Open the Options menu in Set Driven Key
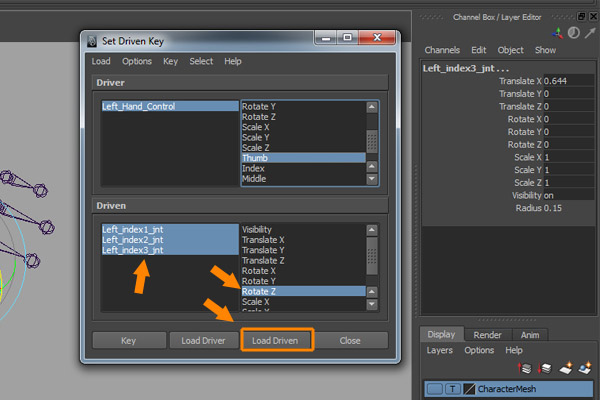This screenshot has height=400, width=600. [x=137, y=61]
